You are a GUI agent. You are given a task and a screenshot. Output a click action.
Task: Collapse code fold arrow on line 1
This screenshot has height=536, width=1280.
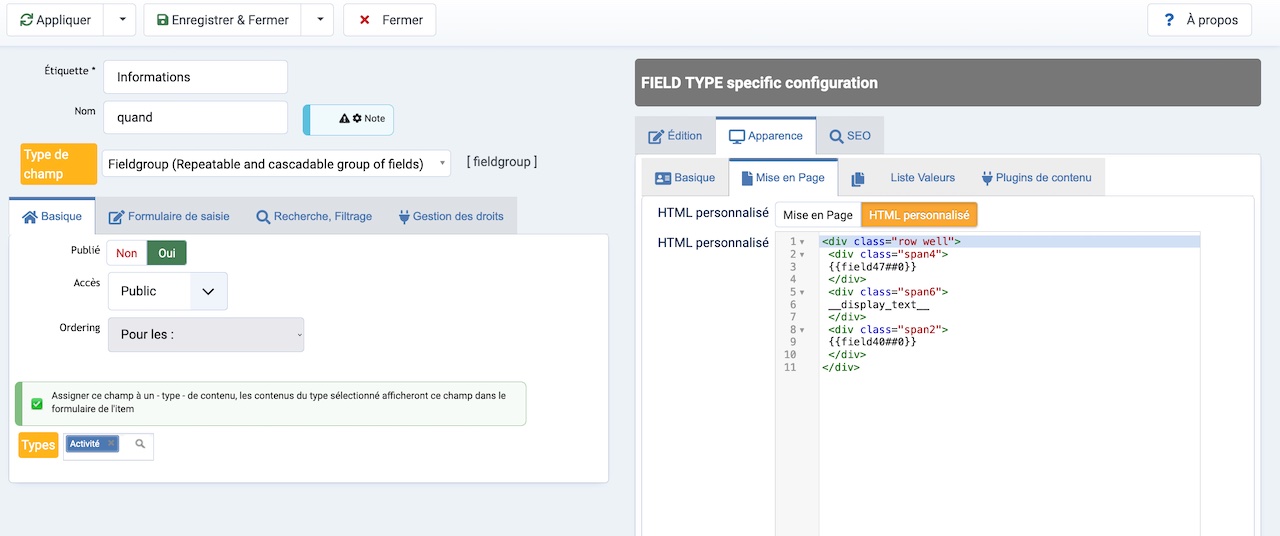point(802,242)
